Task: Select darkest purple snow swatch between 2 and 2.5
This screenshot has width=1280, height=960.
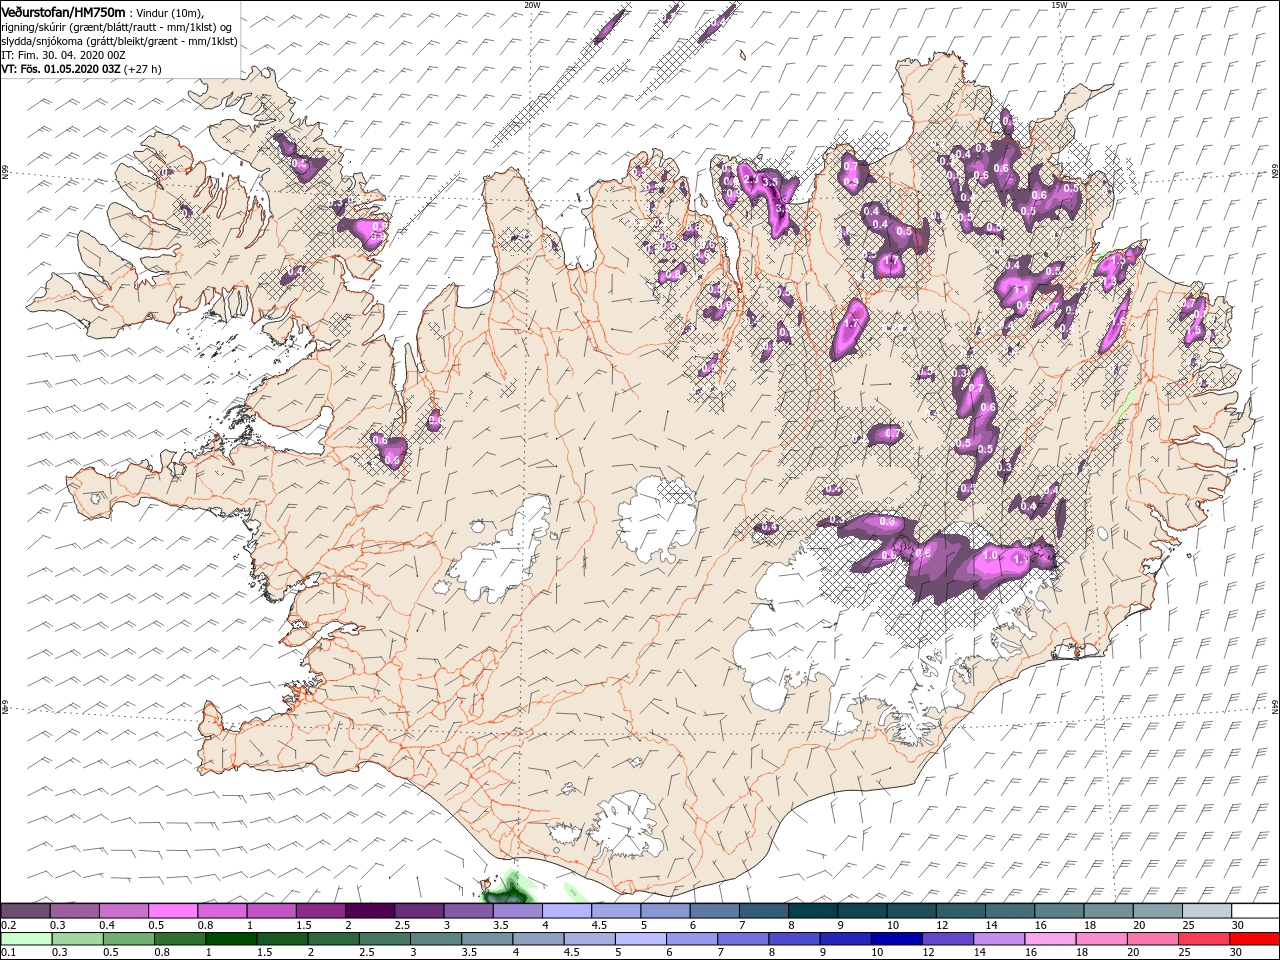Action: click(x=369, y=911)
